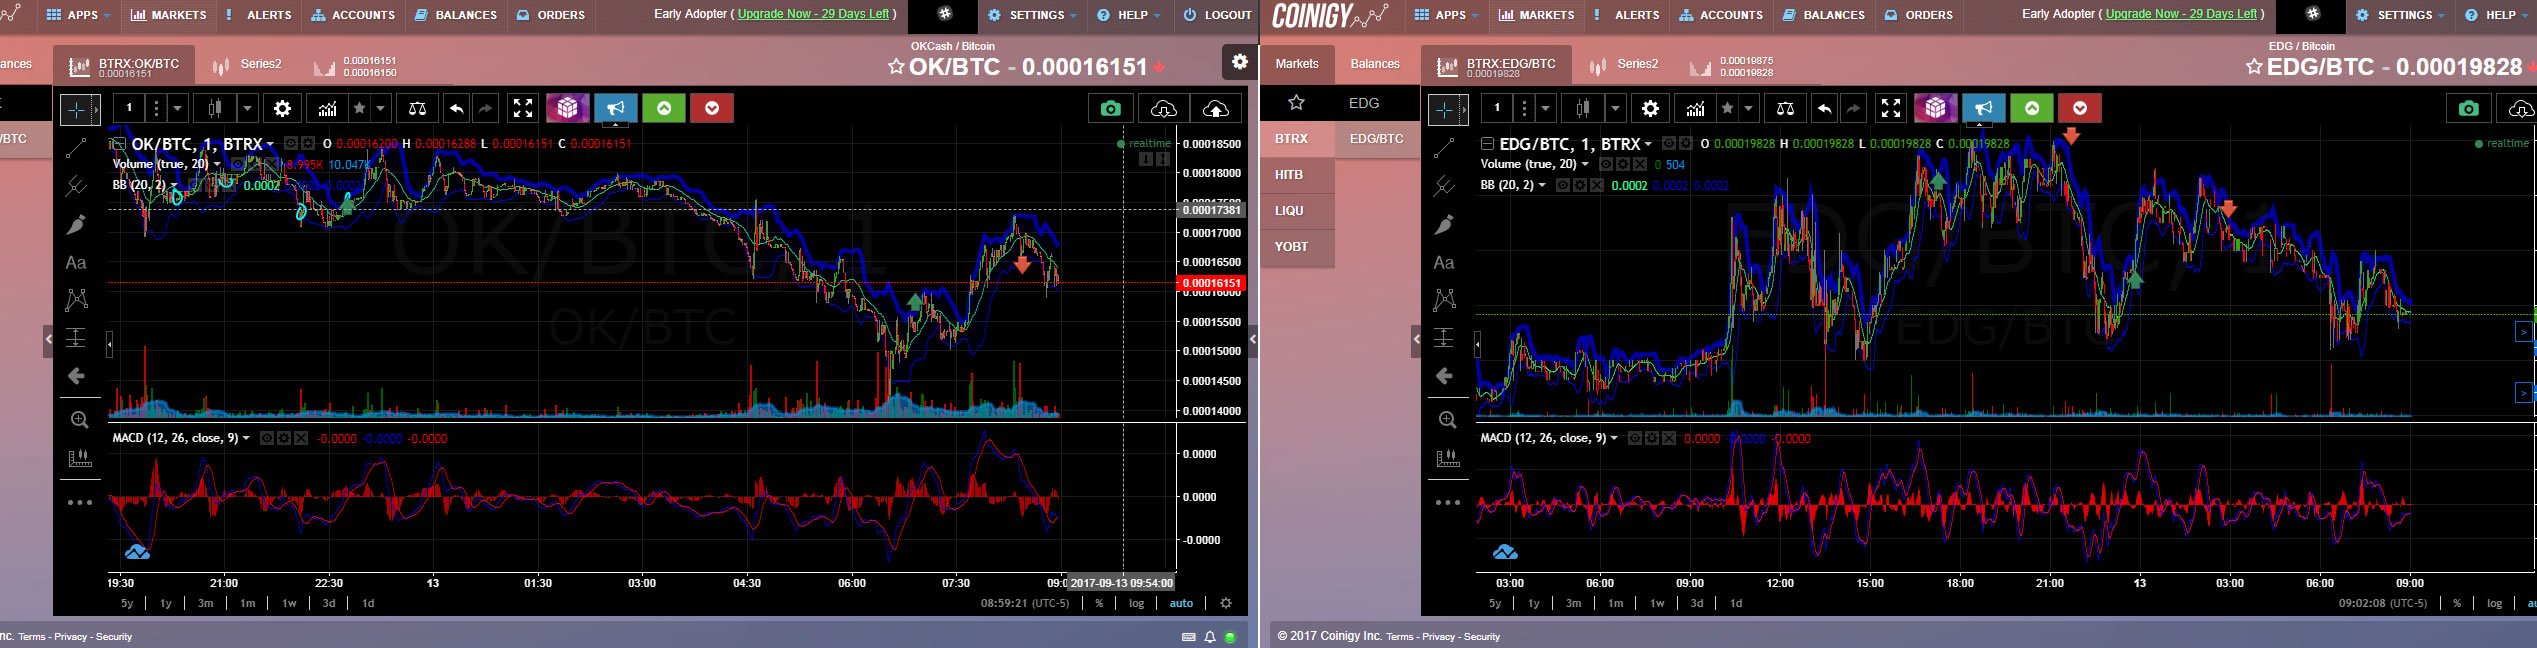Click blue megaphone alert button in OK/BTC toolbar
This screenshot has width=2537, height=648.
[x=616, y=108]
